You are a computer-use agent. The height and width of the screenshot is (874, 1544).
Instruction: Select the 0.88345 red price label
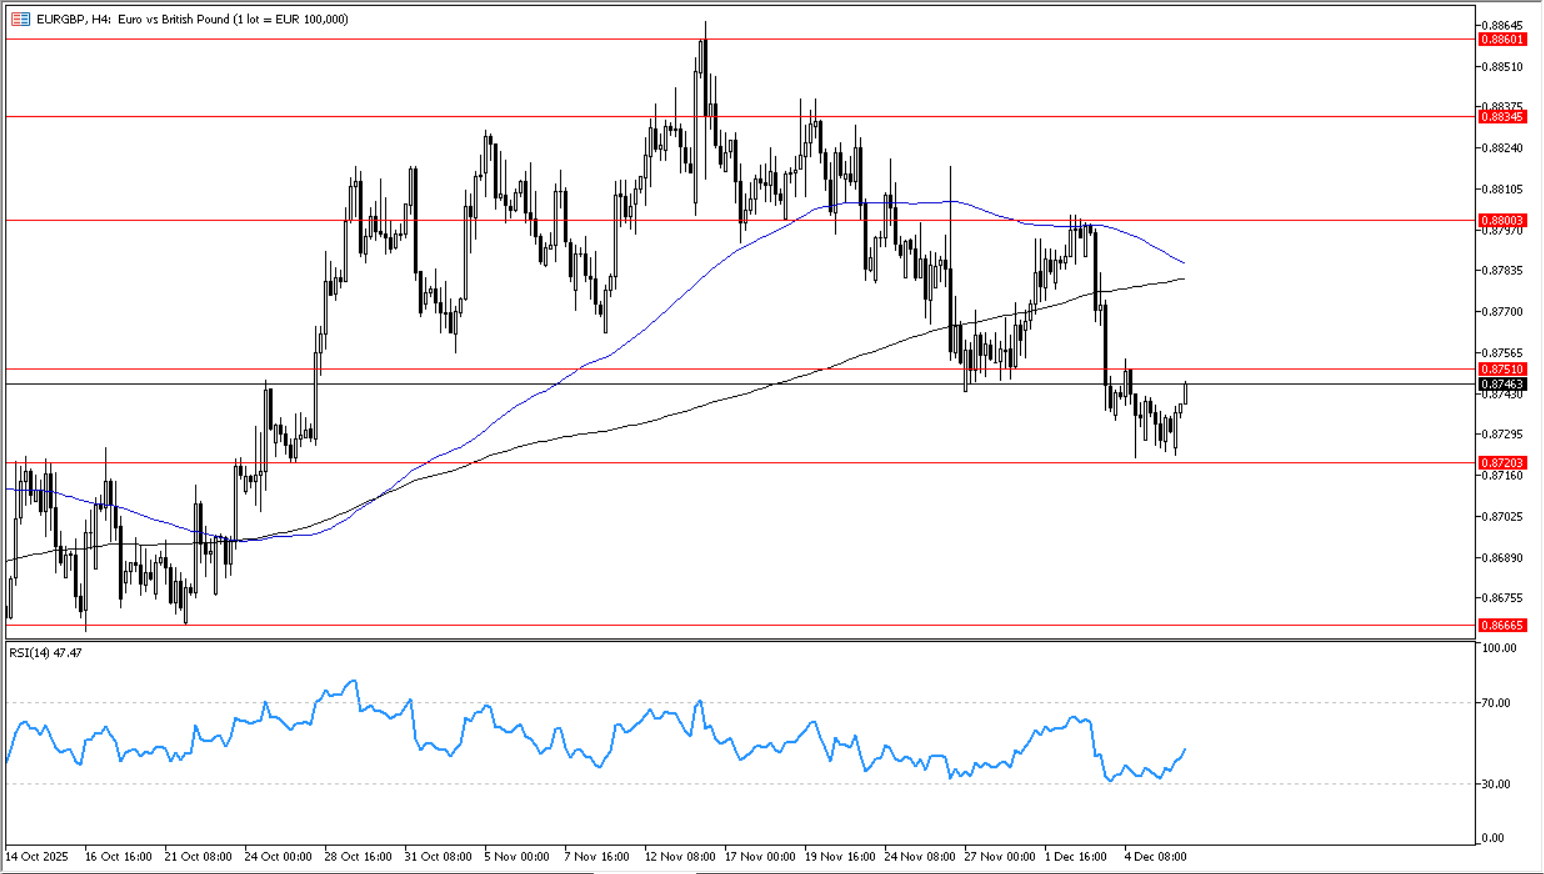point(1501,117)
